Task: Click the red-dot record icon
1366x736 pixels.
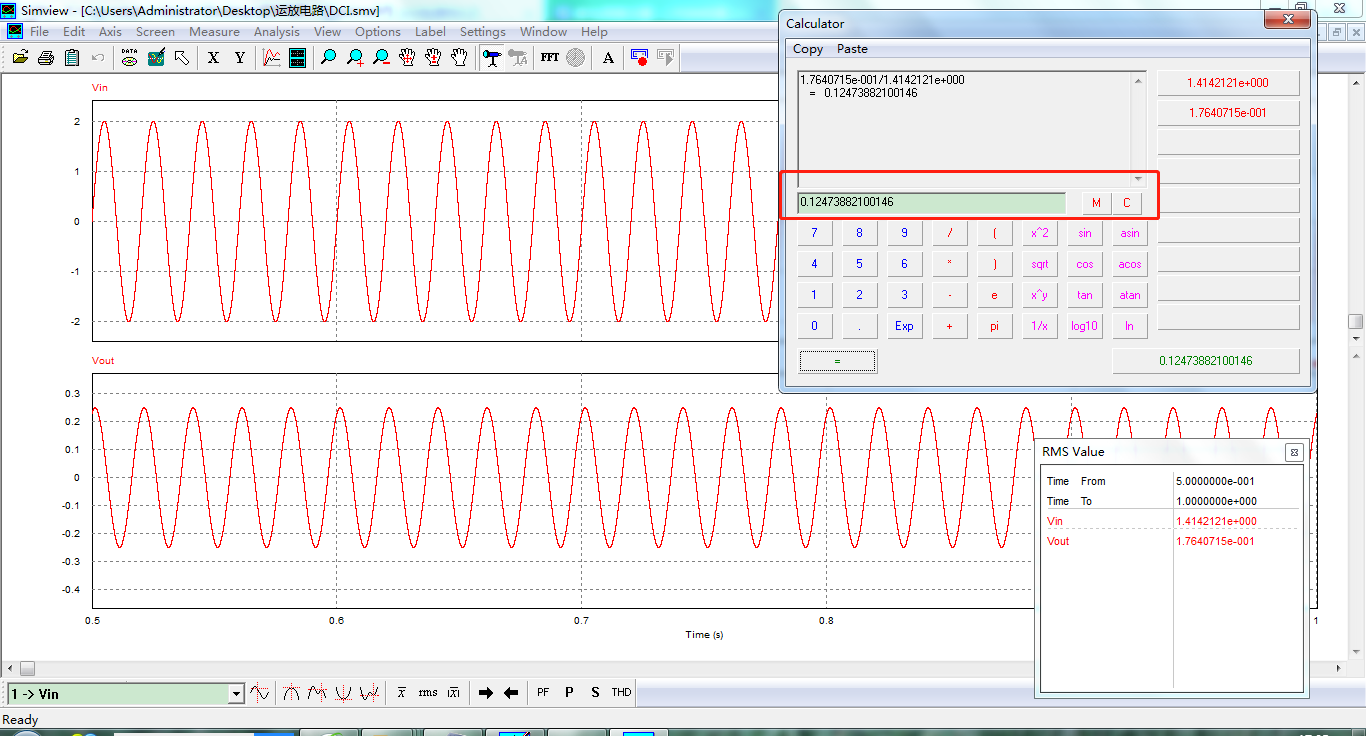Action: tap(640, 58)
